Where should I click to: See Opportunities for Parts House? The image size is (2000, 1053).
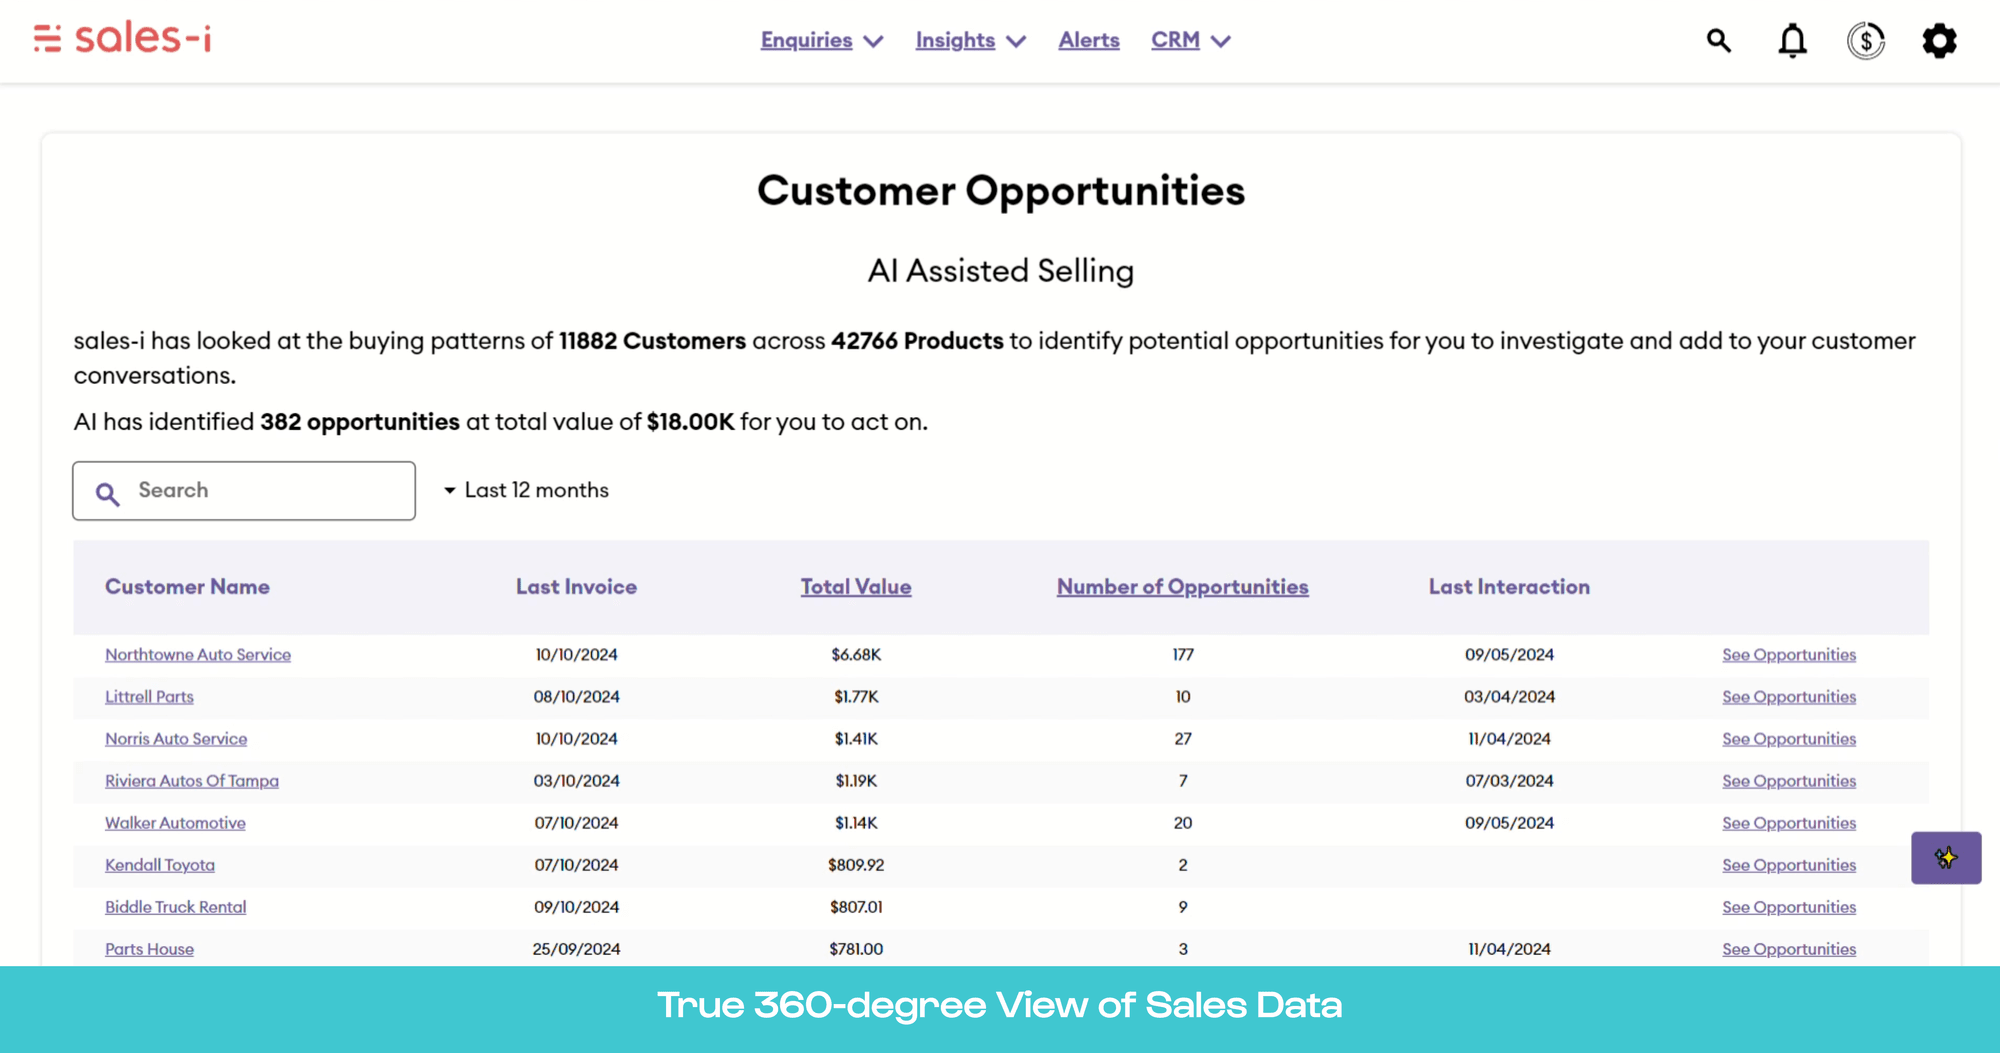pos(1788,948)
